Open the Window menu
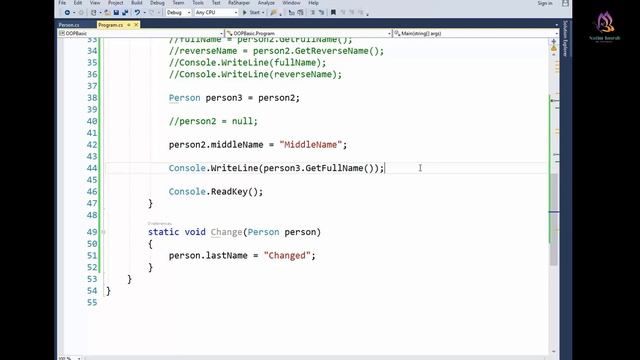This screenshot has width=640, height=360. click(x=291, y=3)
